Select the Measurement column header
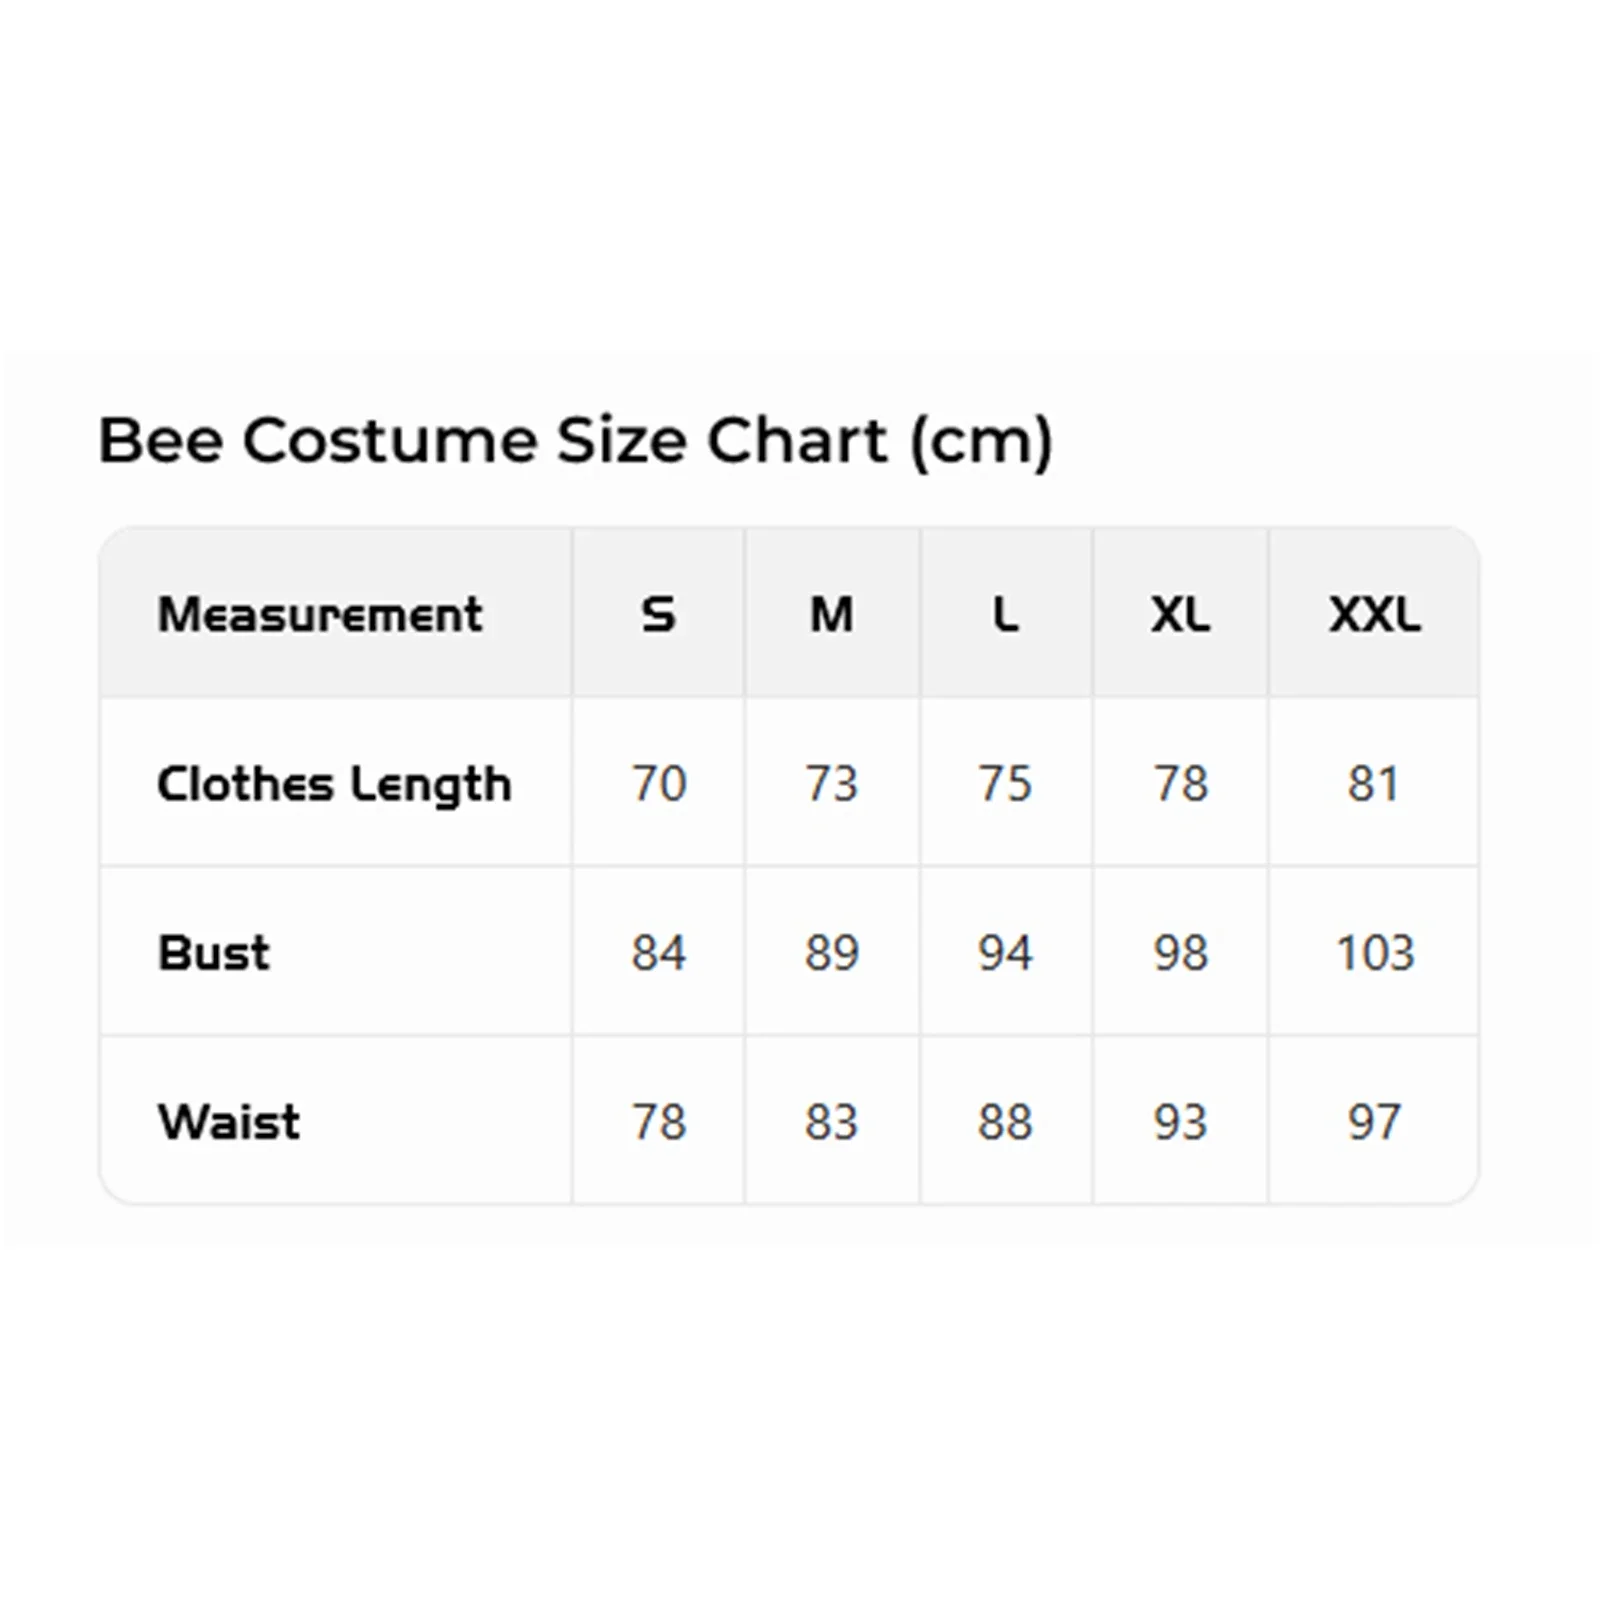Viewport: 1600px width, 1600px height. pos(320,613)
